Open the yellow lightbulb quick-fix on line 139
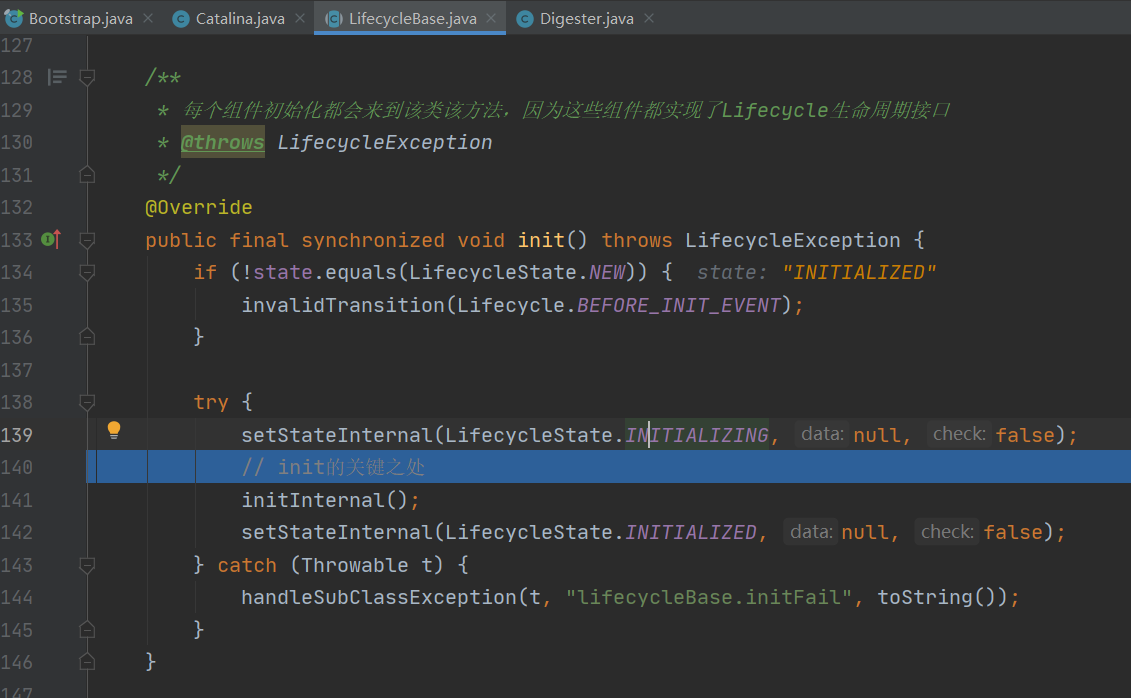1131x698 pixels. click(x=114, y=430)
